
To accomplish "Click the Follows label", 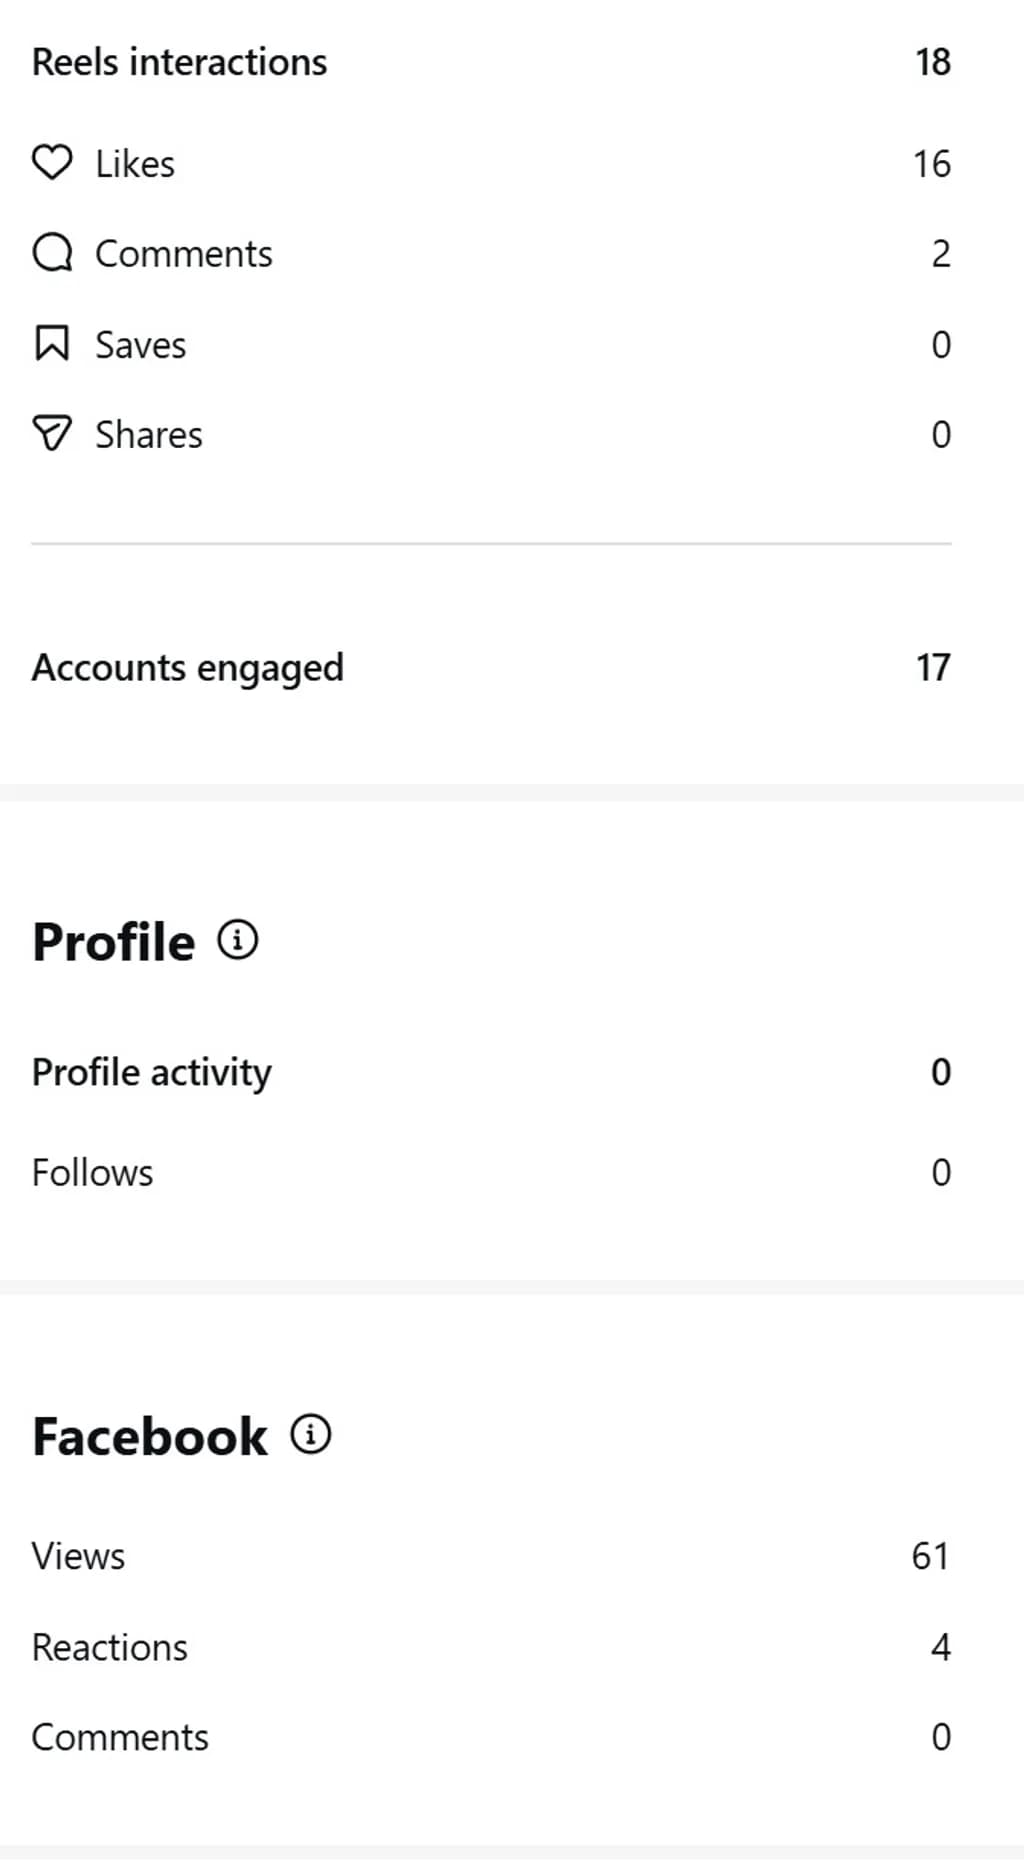I will [93, 1172].
